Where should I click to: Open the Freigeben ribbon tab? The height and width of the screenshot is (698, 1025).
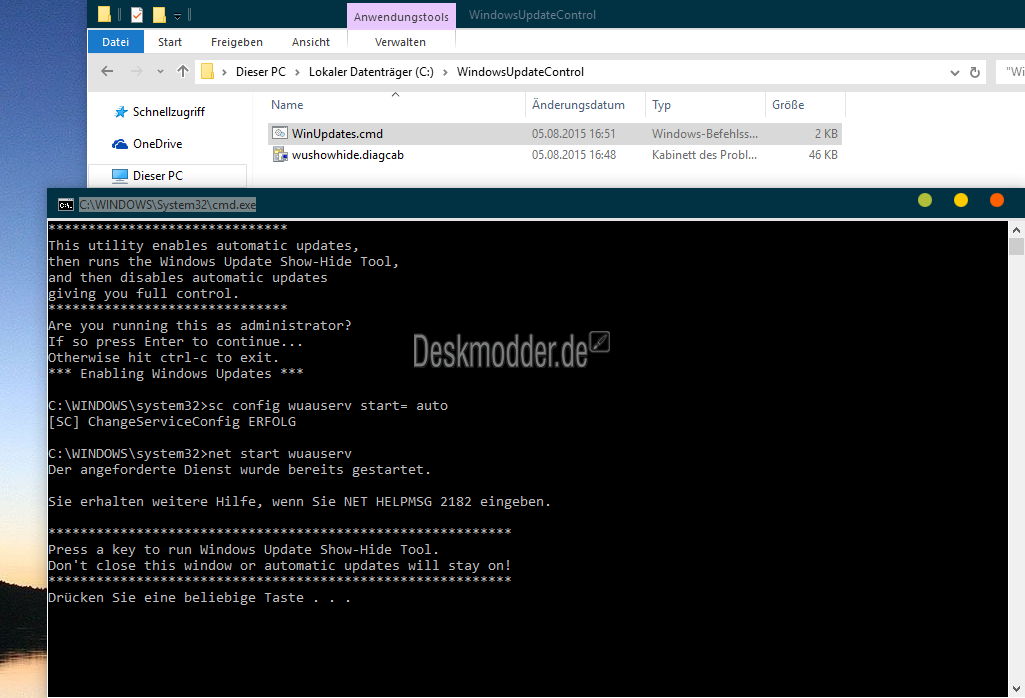click(x=237, y=42)
